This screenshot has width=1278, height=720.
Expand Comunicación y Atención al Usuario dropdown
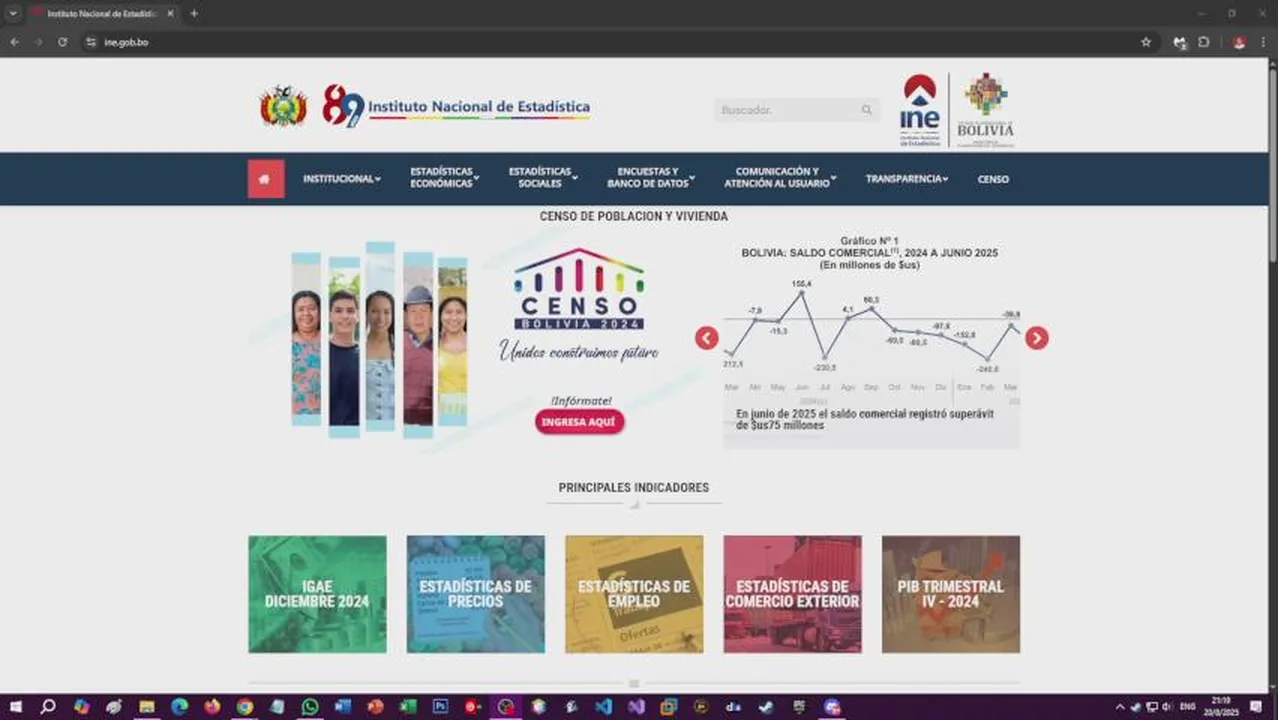(780, 178)
